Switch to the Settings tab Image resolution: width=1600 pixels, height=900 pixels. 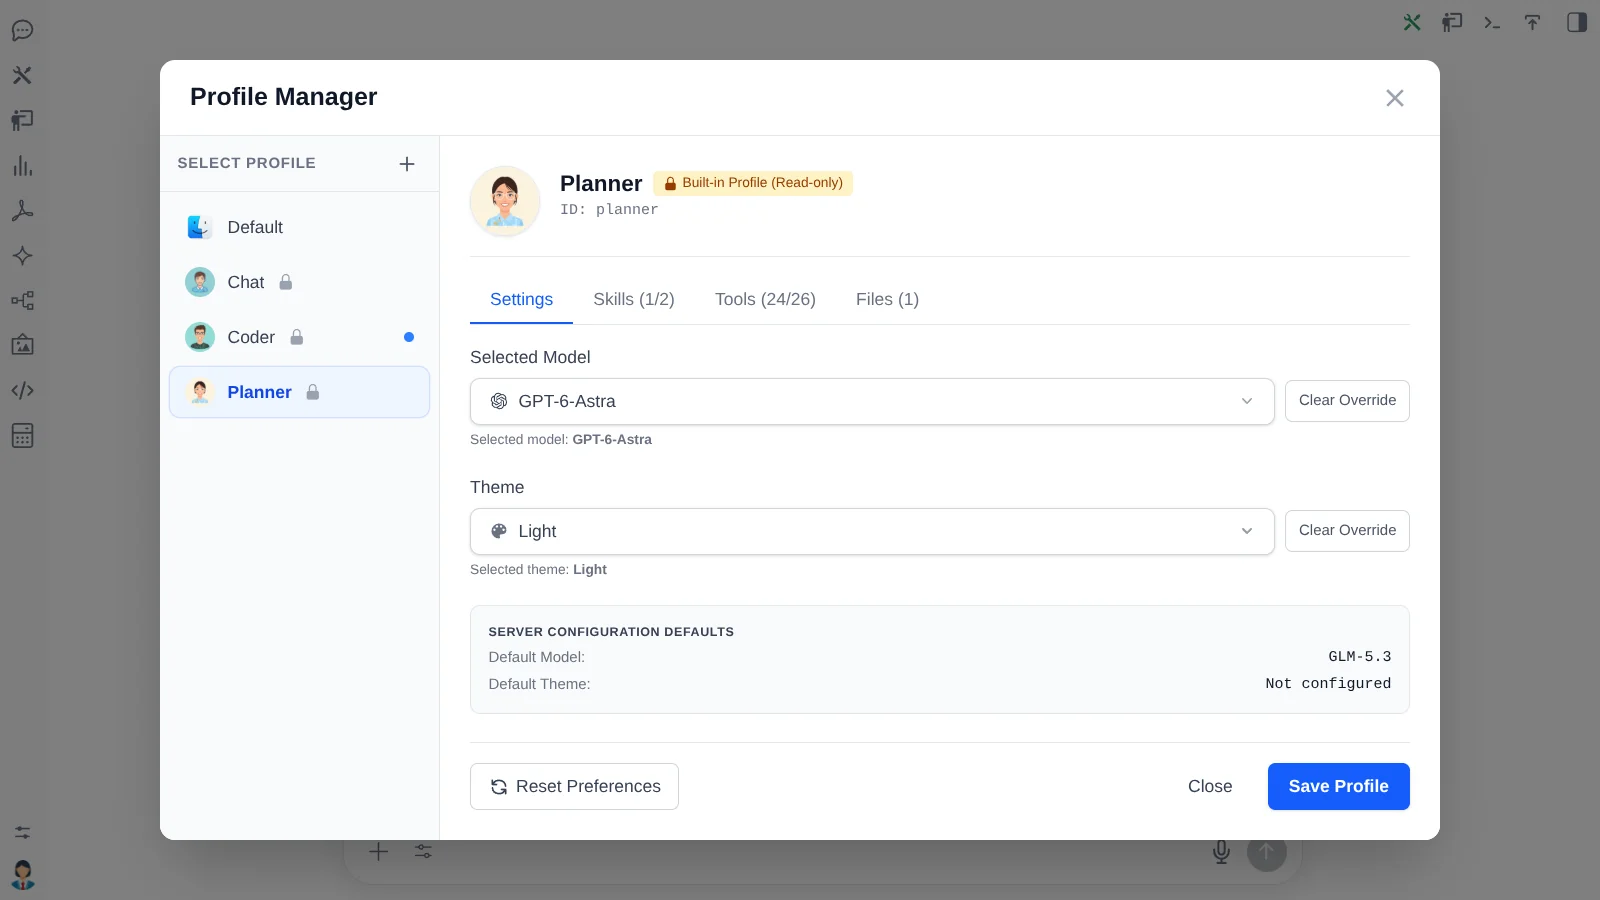pos(521,299)
